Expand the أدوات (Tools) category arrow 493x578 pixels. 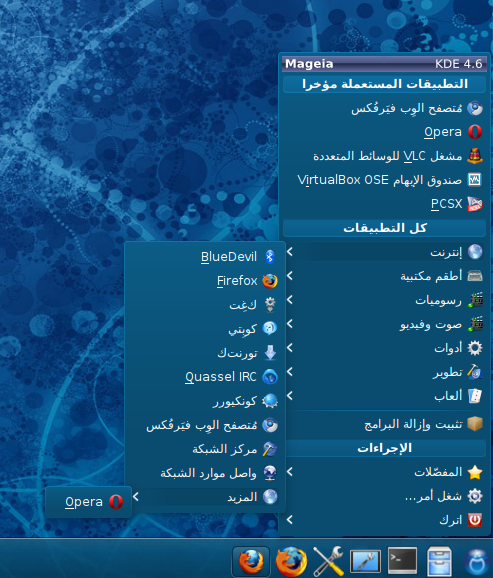(290, 348)
